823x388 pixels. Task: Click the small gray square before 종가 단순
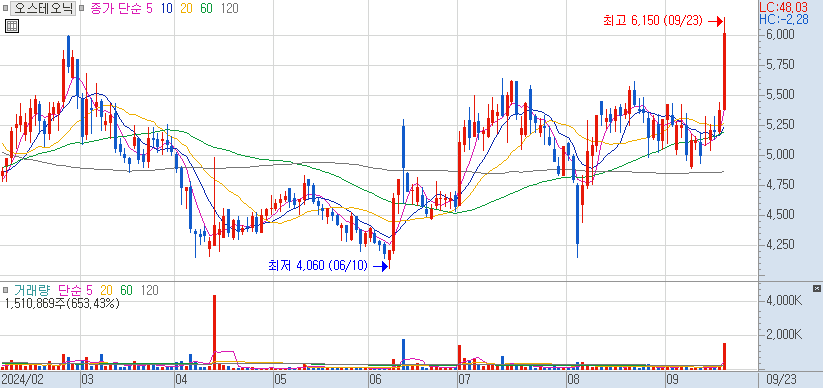82,9
